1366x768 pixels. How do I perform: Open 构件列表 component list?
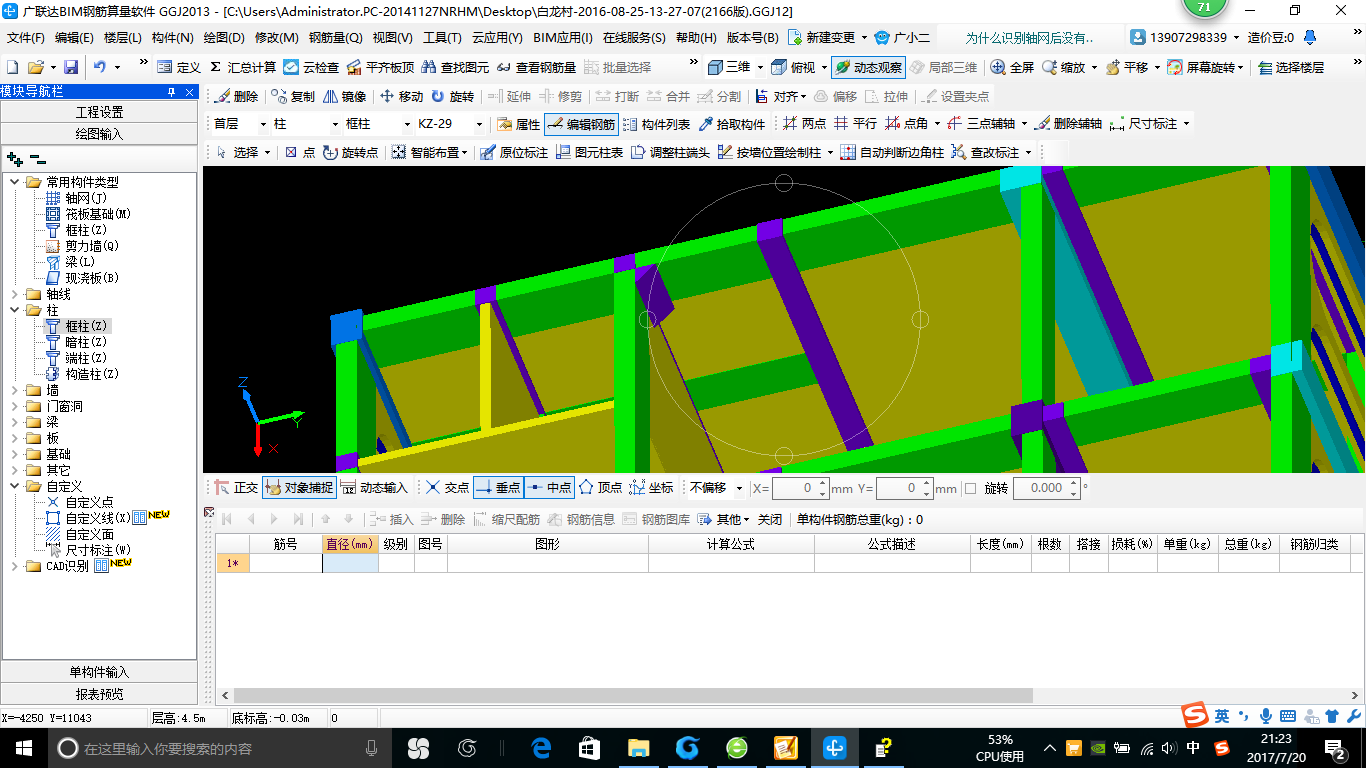(x=656, y=124)
